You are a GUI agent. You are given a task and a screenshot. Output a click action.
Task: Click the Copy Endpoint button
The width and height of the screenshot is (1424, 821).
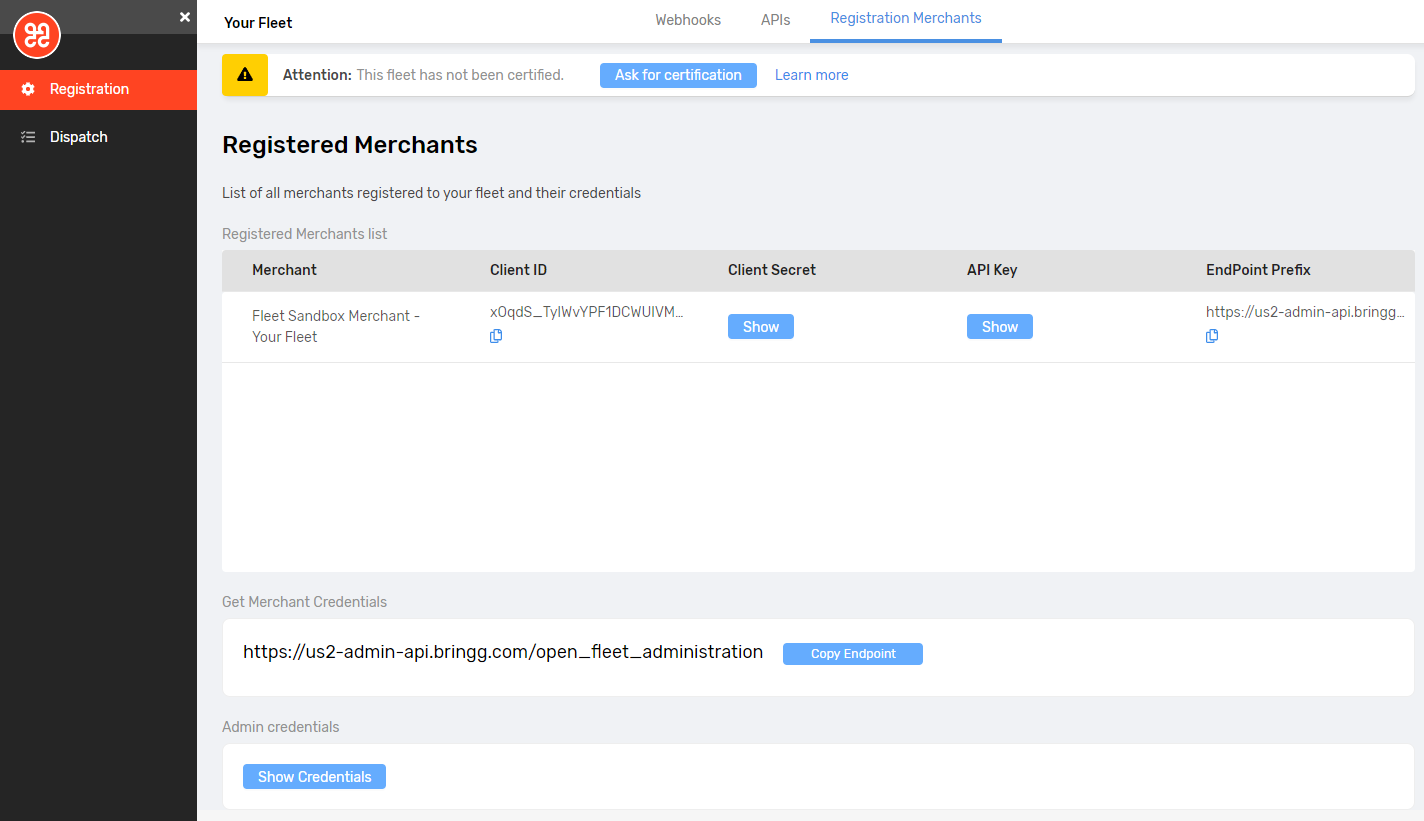click(x=853, y=654)
